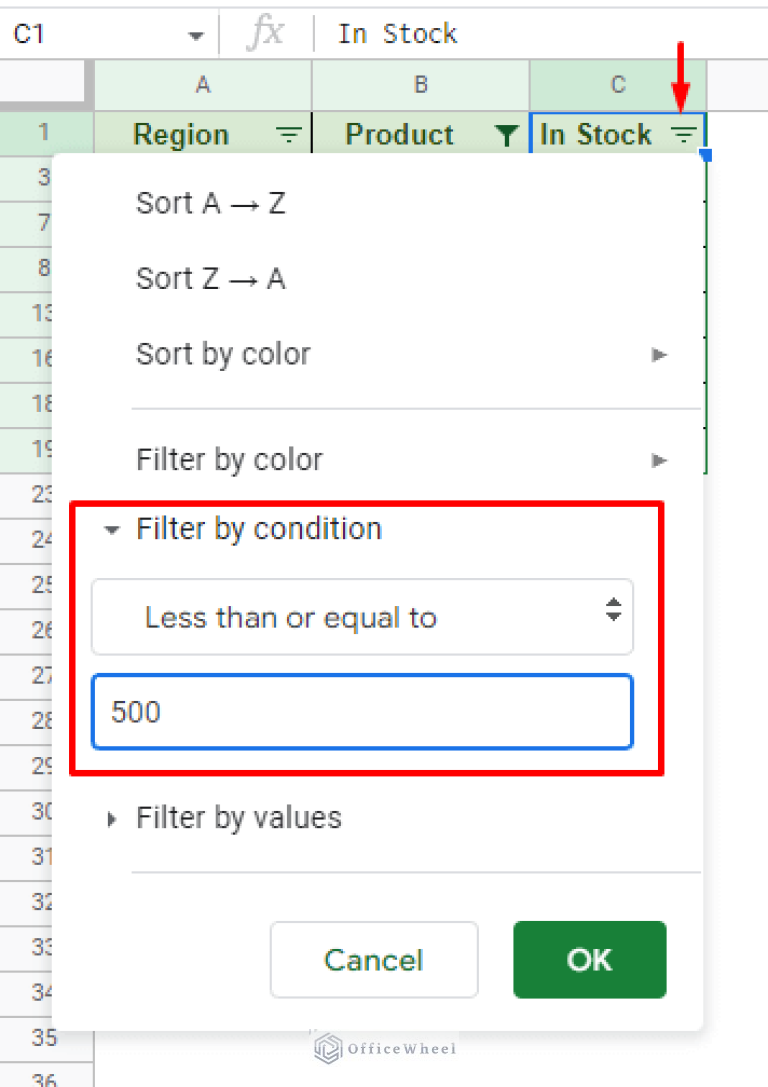Expand the Filter by color submenu arrow
The image size is (768, 1087).
(x=658, y=460)
